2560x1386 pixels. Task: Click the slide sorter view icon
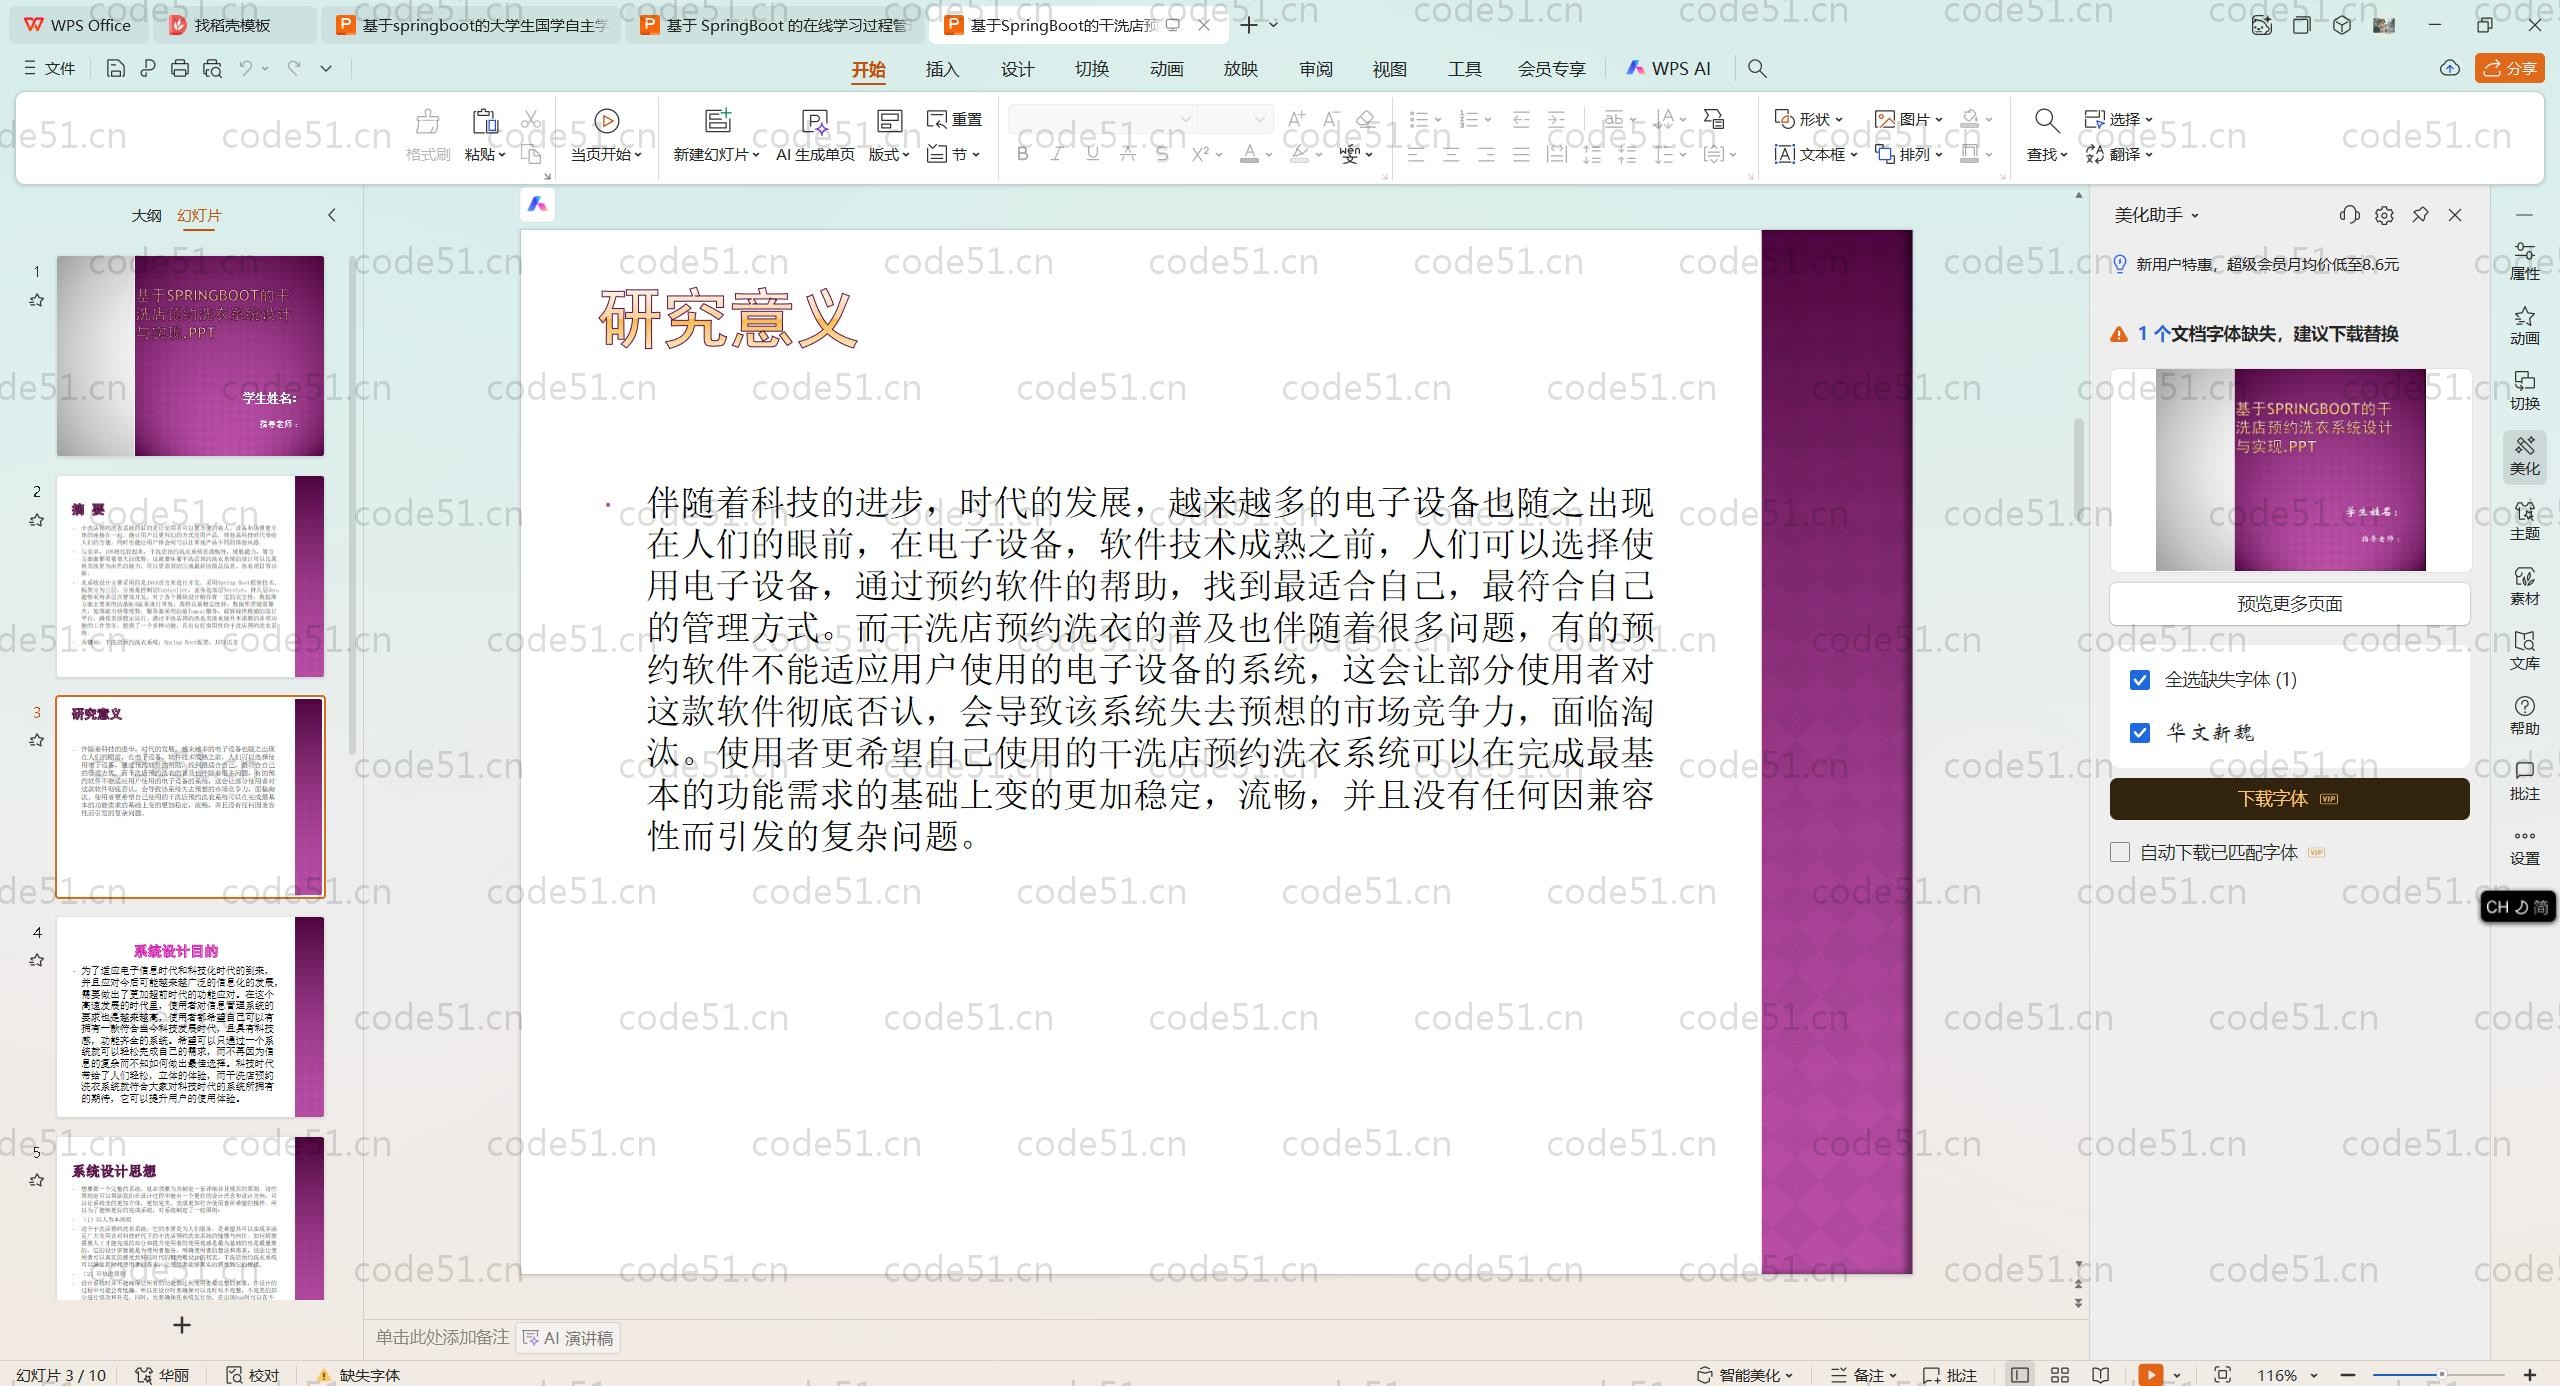coord(2060,1375)
